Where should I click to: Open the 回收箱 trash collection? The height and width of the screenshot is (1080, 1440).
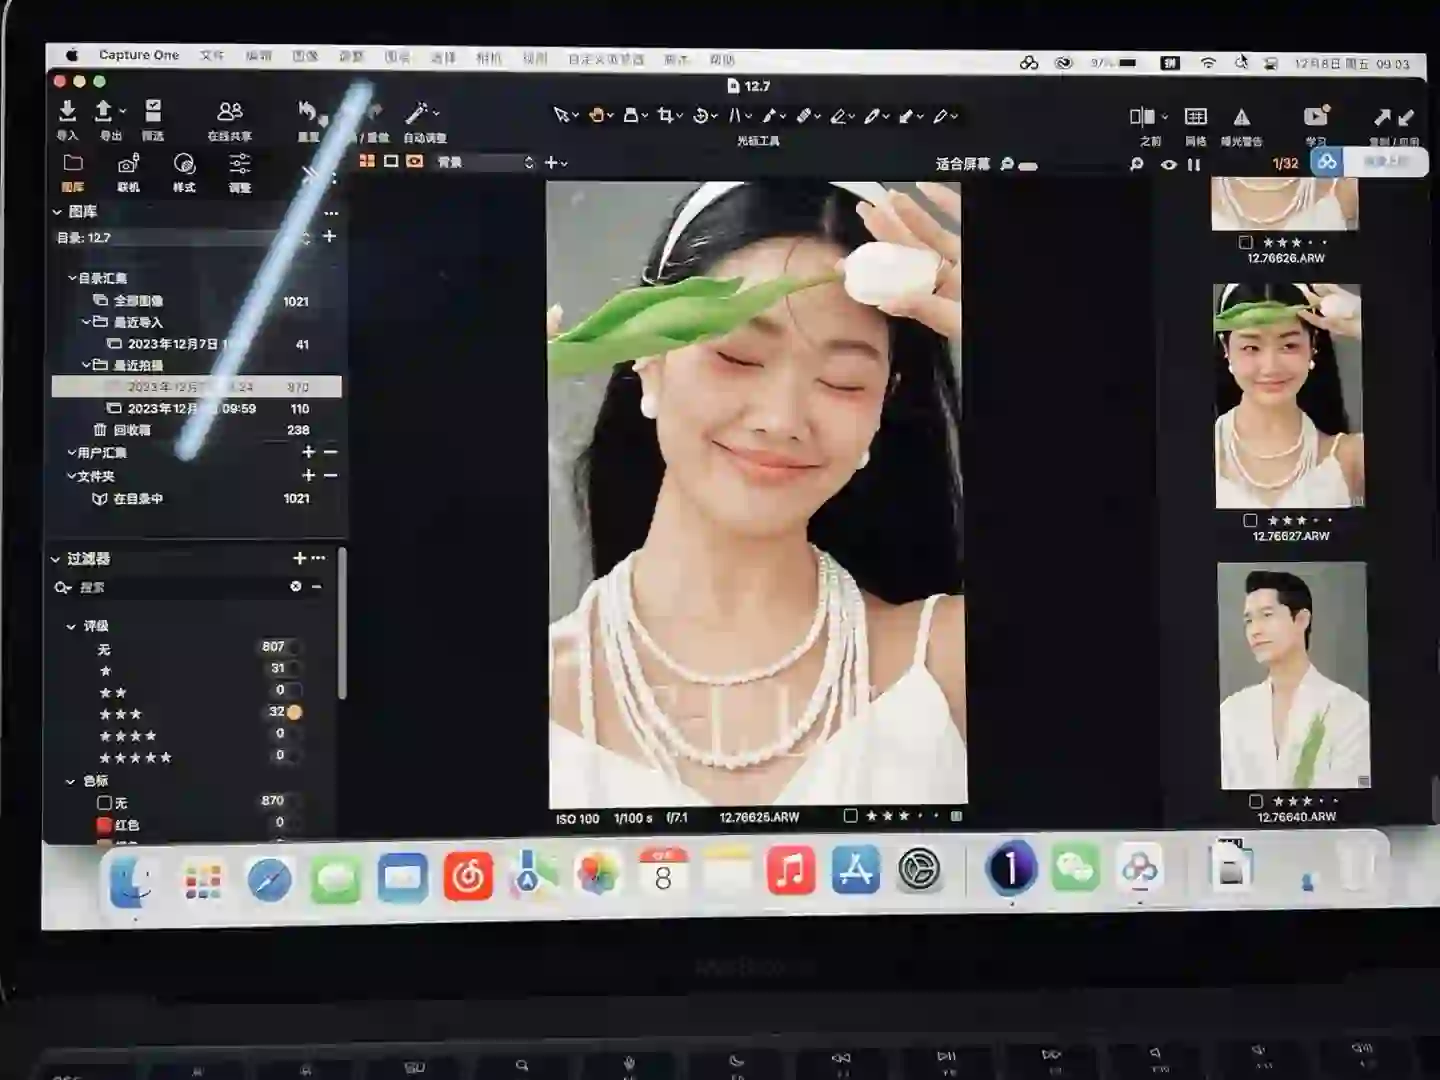coord(132,430)
